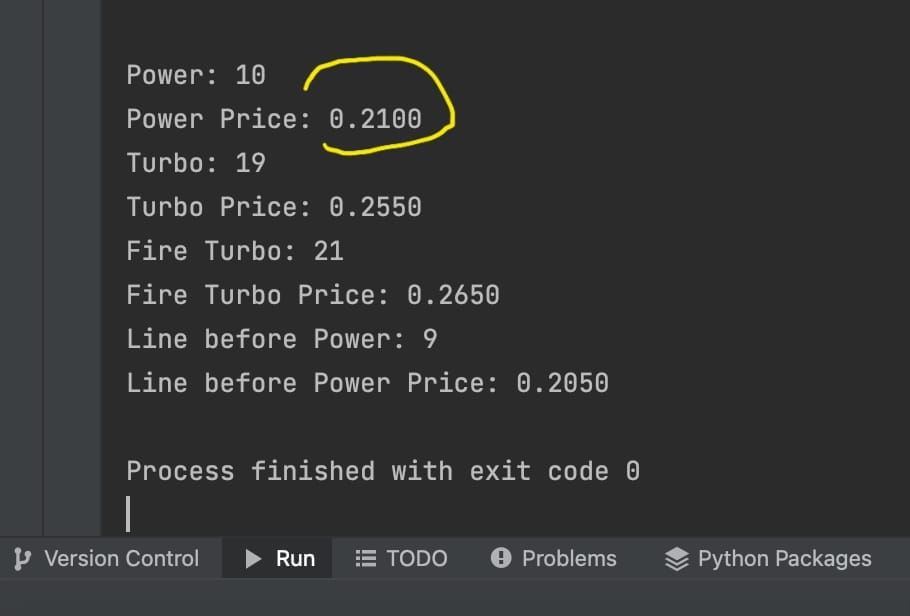Switch to the Run tab label
The height and width of the screenshot is (616, 910).
tap(295, 559)
